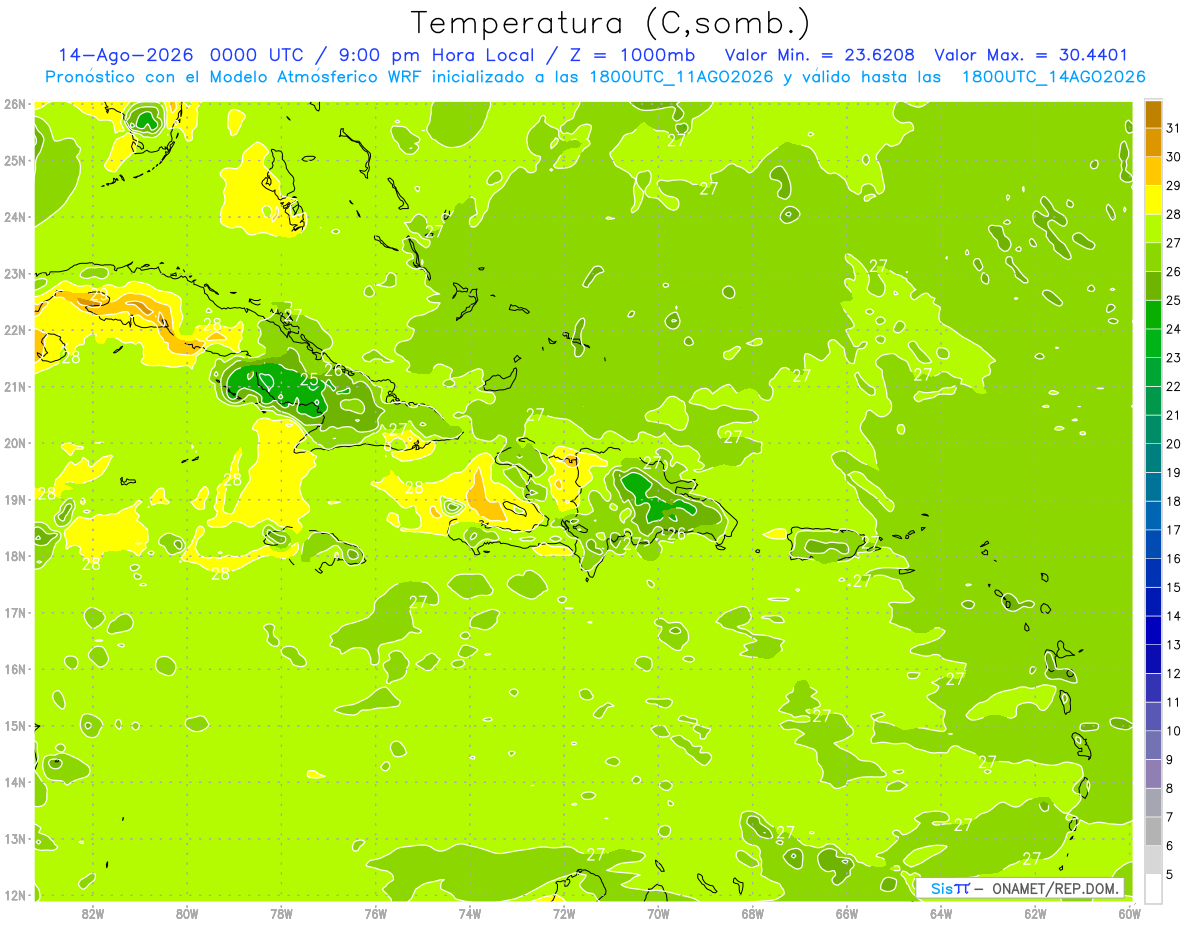Click the '12N' latitude label

click(15, 895)
